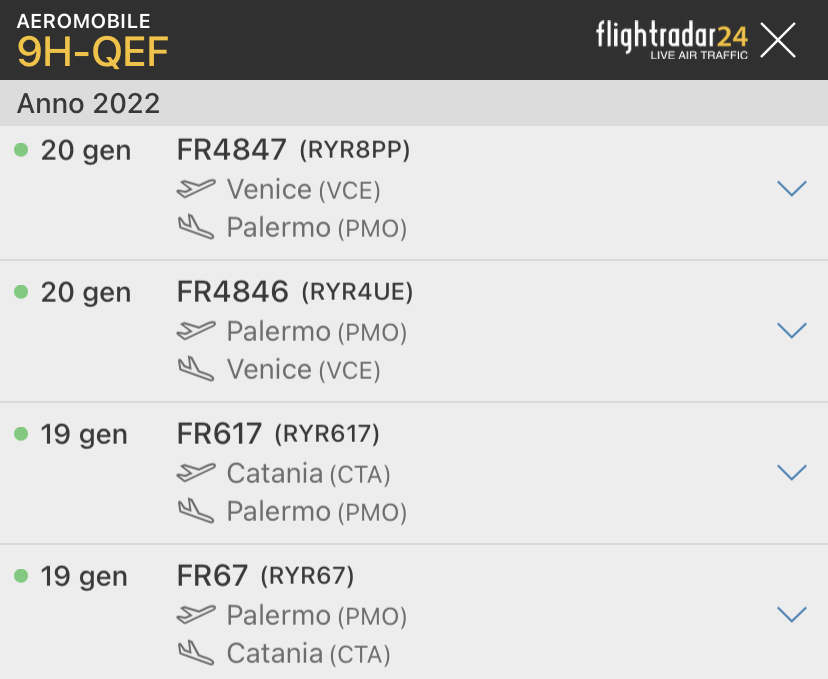This screenshot has width=828, height=679.
Task: Expand the FR67 flight details chevron
Action: click(x=791, y=614)
